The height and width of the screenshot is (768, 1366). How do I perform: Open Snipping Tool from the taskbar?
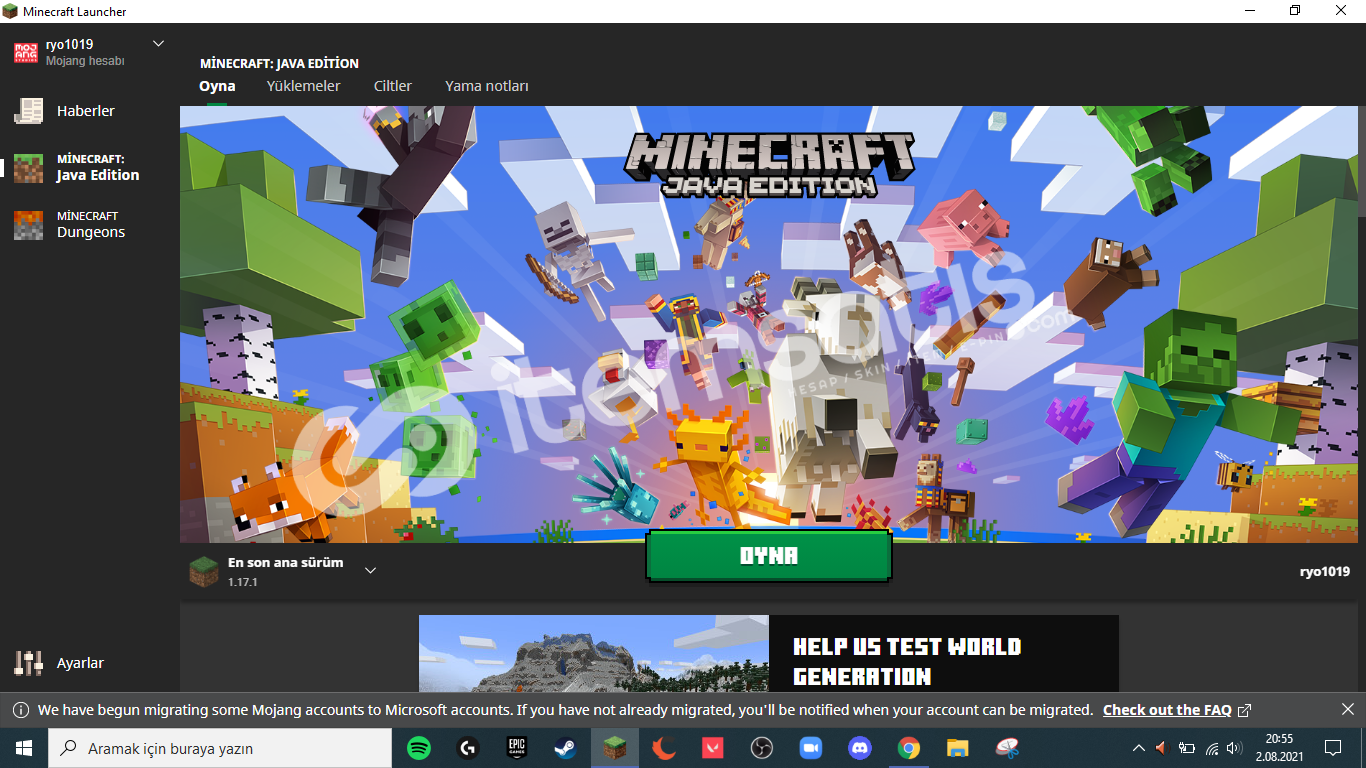point(1006,748)
